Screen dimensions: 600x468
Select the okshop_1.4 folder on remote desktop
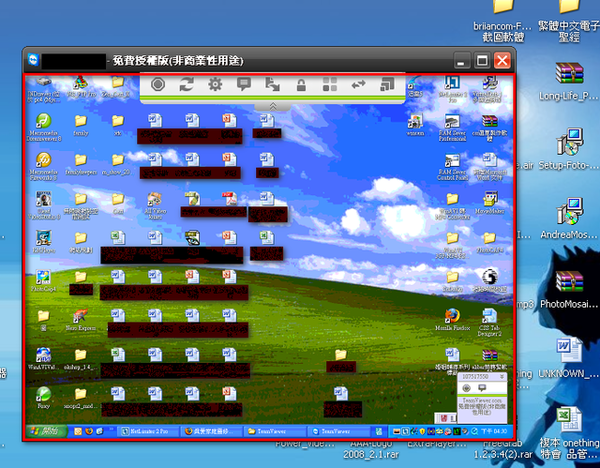pyautogui.click(x=81, y=359)
